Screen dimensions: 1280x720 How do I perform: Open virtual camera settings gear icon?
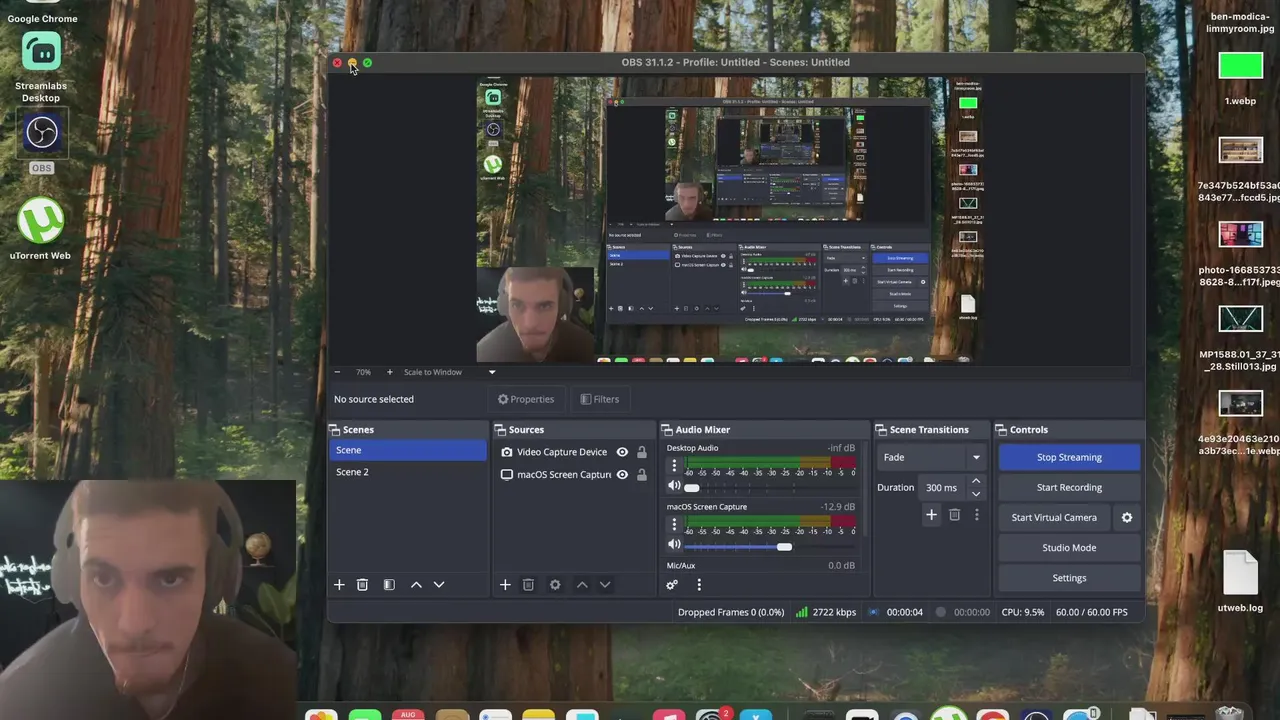[1127, 518]
